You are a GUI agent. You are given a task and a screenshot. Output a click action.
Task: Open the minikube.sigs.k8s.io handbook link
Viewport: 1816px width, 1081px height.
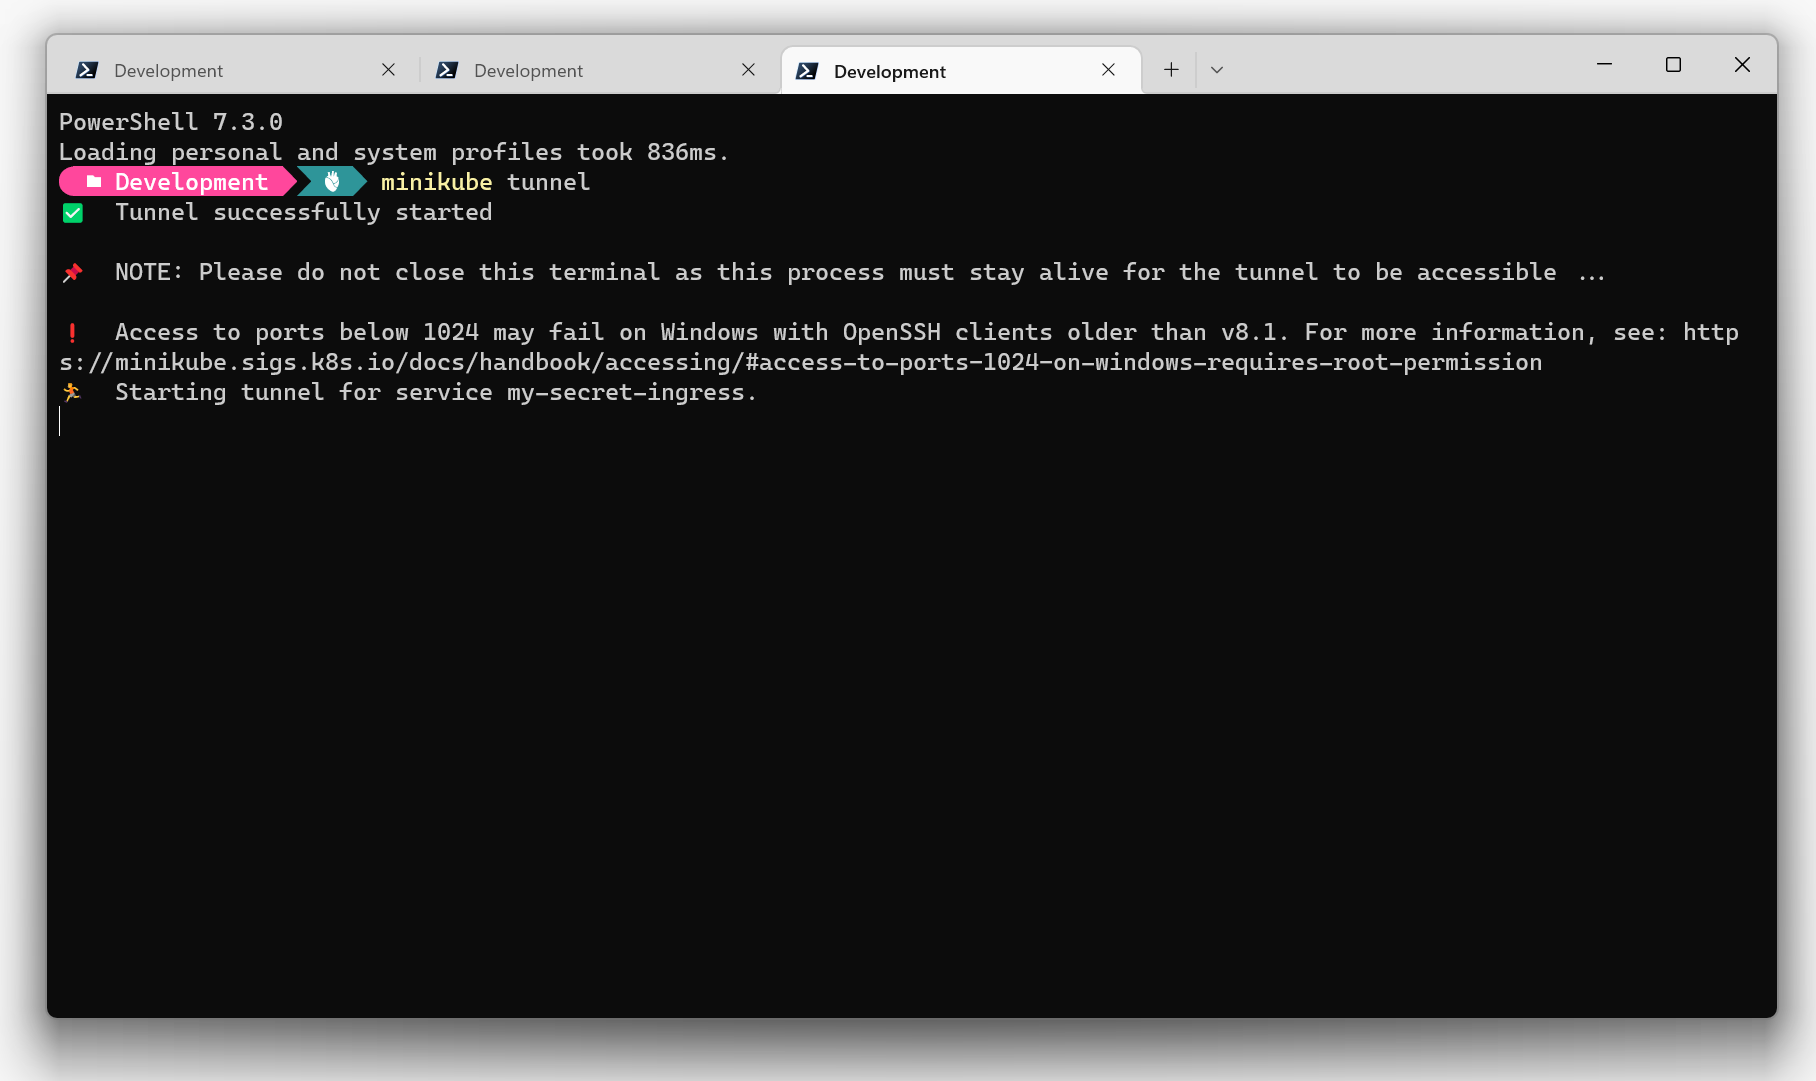pos(800,362)
